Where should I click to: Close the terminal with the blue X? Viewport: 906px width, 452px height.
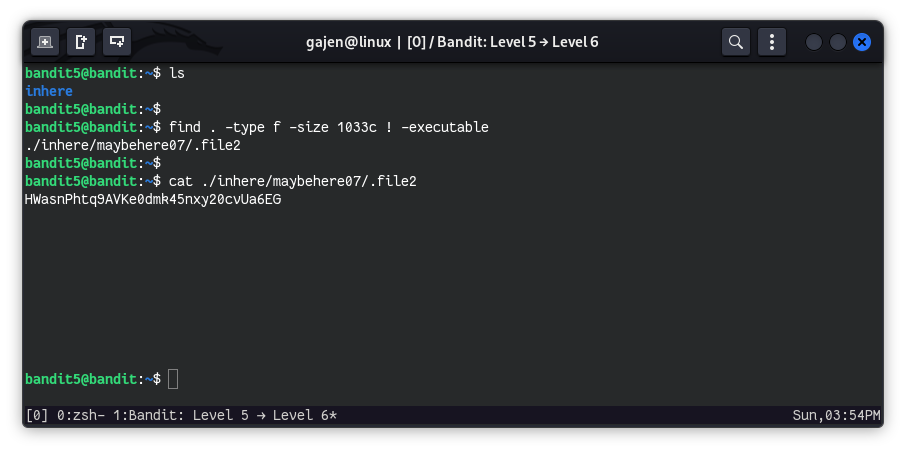pyautogui.click(x=862, y=42)
